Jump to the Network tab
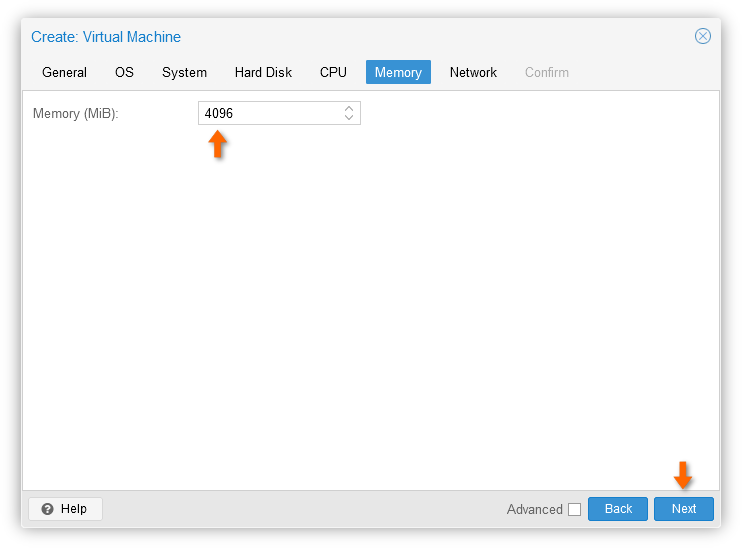This screenshot has width=742, height=548. click(x=473, y=72)
